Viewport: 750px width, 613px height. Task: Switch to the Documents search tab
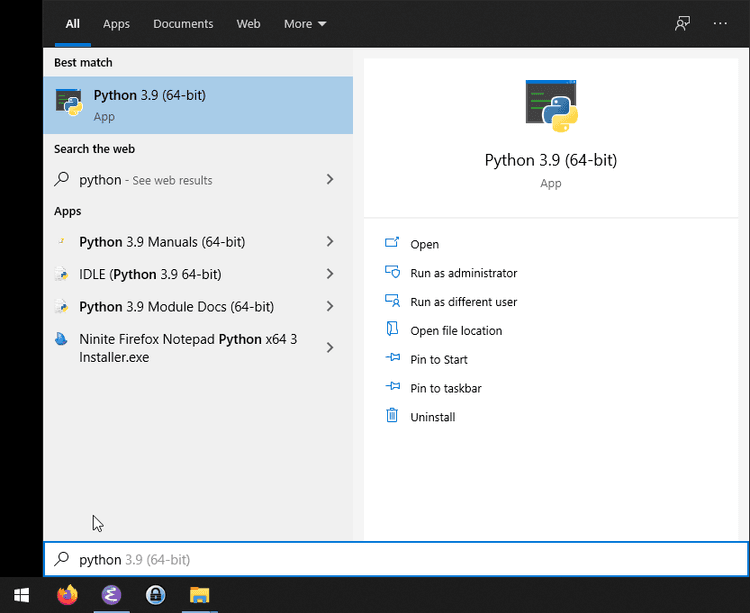[183, 24]
